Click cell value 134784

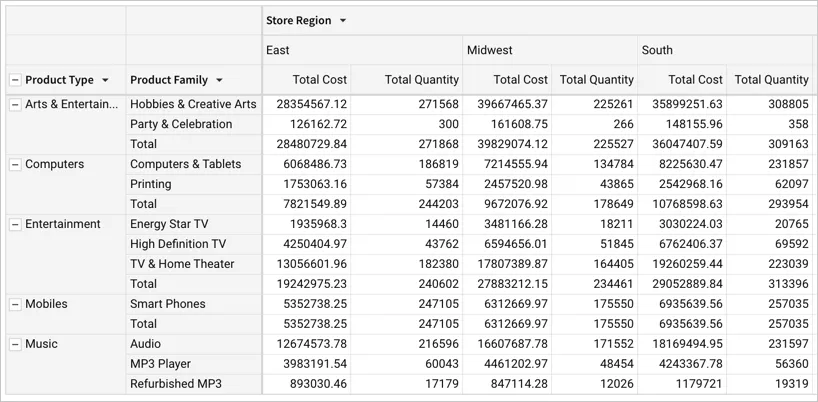pyautogui.click(x=613, y=164)
